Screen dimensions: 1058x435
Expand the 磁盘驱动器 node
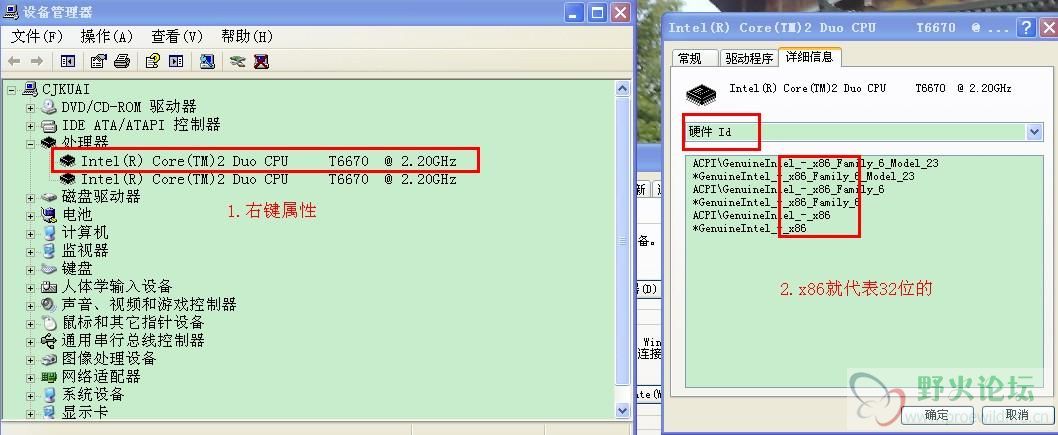coord(30,198)
